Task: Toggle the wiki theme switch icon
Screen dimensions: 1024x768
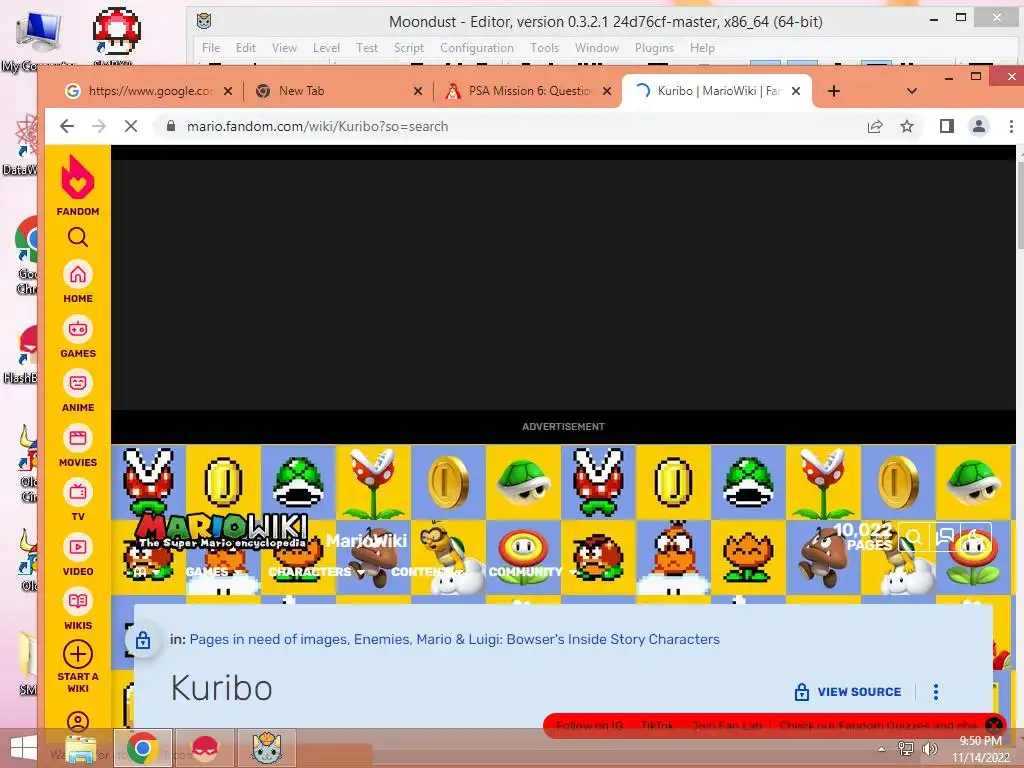Action: click(974, 537)
